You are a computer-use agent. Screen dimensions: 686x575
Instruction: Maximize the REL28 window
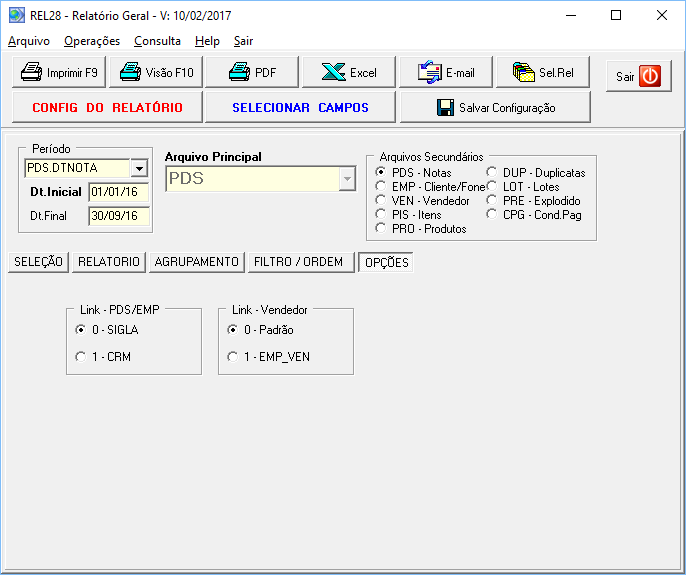[616, 15]
